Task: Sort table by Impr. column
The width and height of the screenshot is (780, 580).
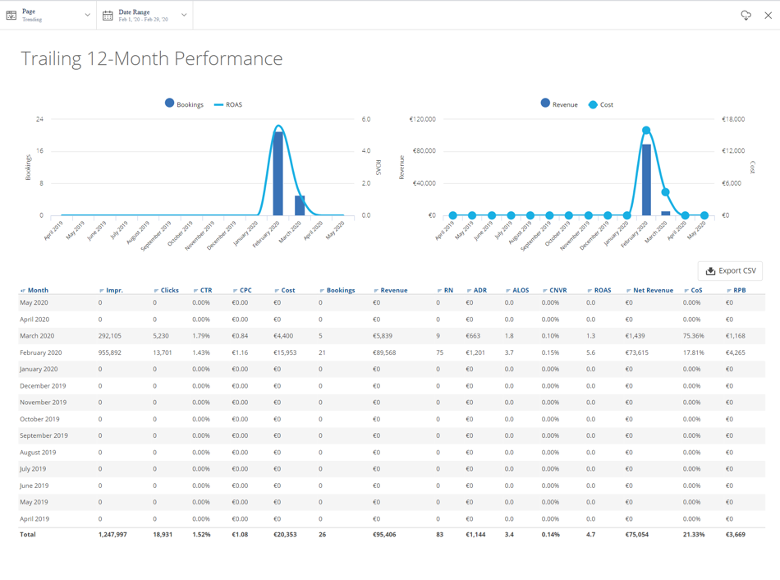Action: coord(111,290)
